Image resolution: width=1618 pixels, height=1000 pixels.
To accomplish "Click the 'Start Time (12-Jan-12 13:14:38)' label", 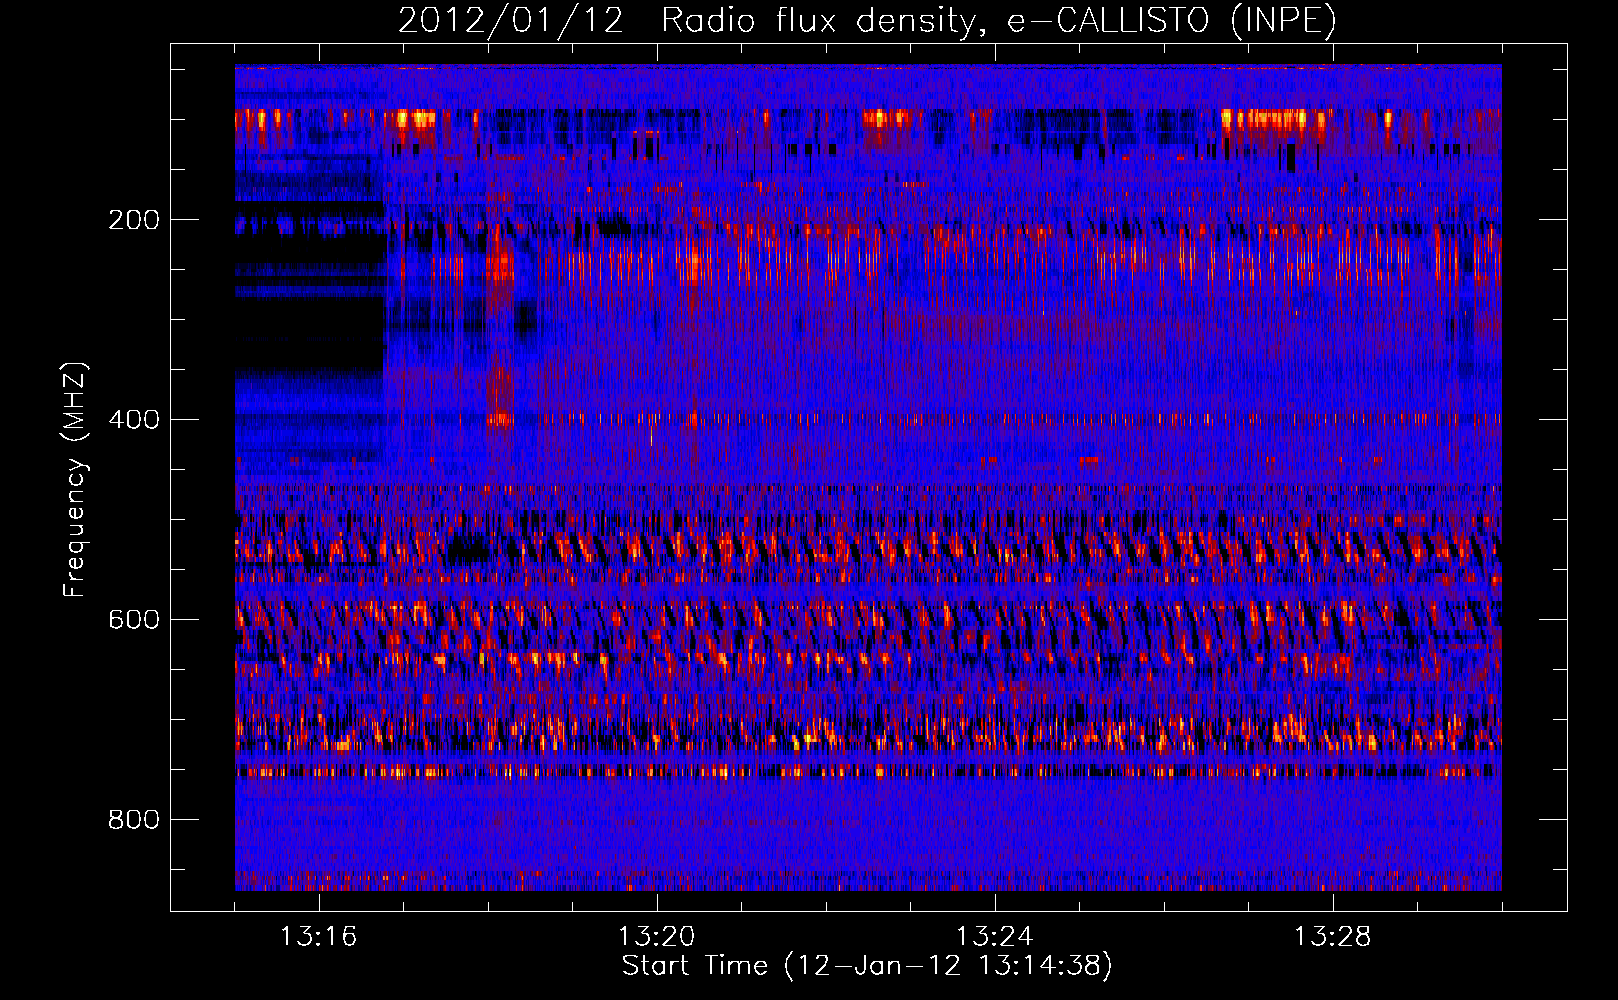I will click(867, 966).
